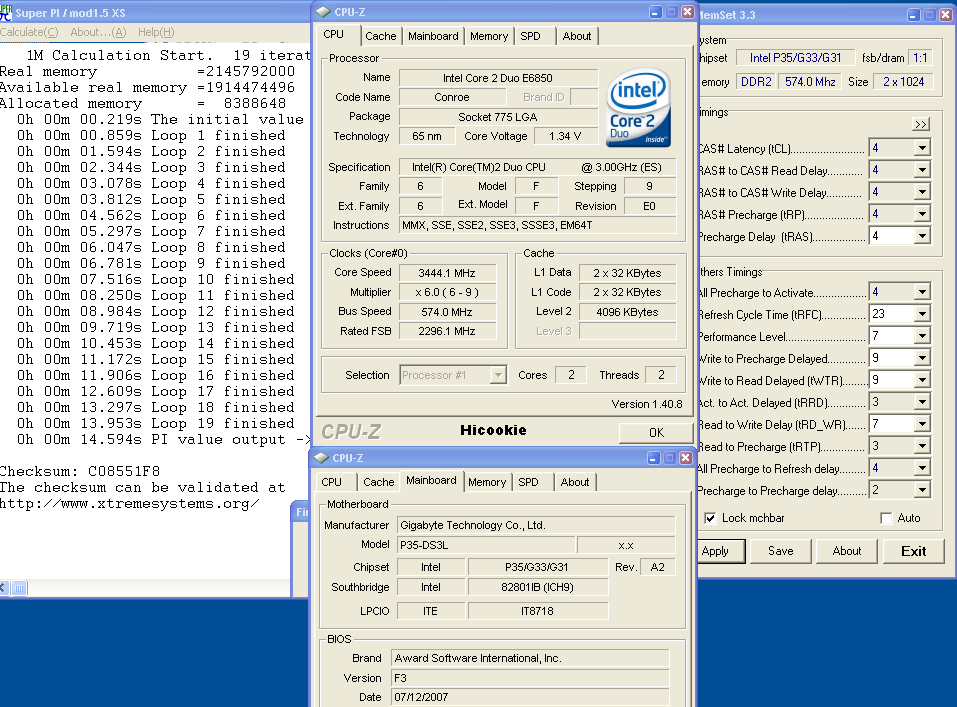Click the lower CPU-Z window title icon
957x707 pixels.
[x=322, y=458]
